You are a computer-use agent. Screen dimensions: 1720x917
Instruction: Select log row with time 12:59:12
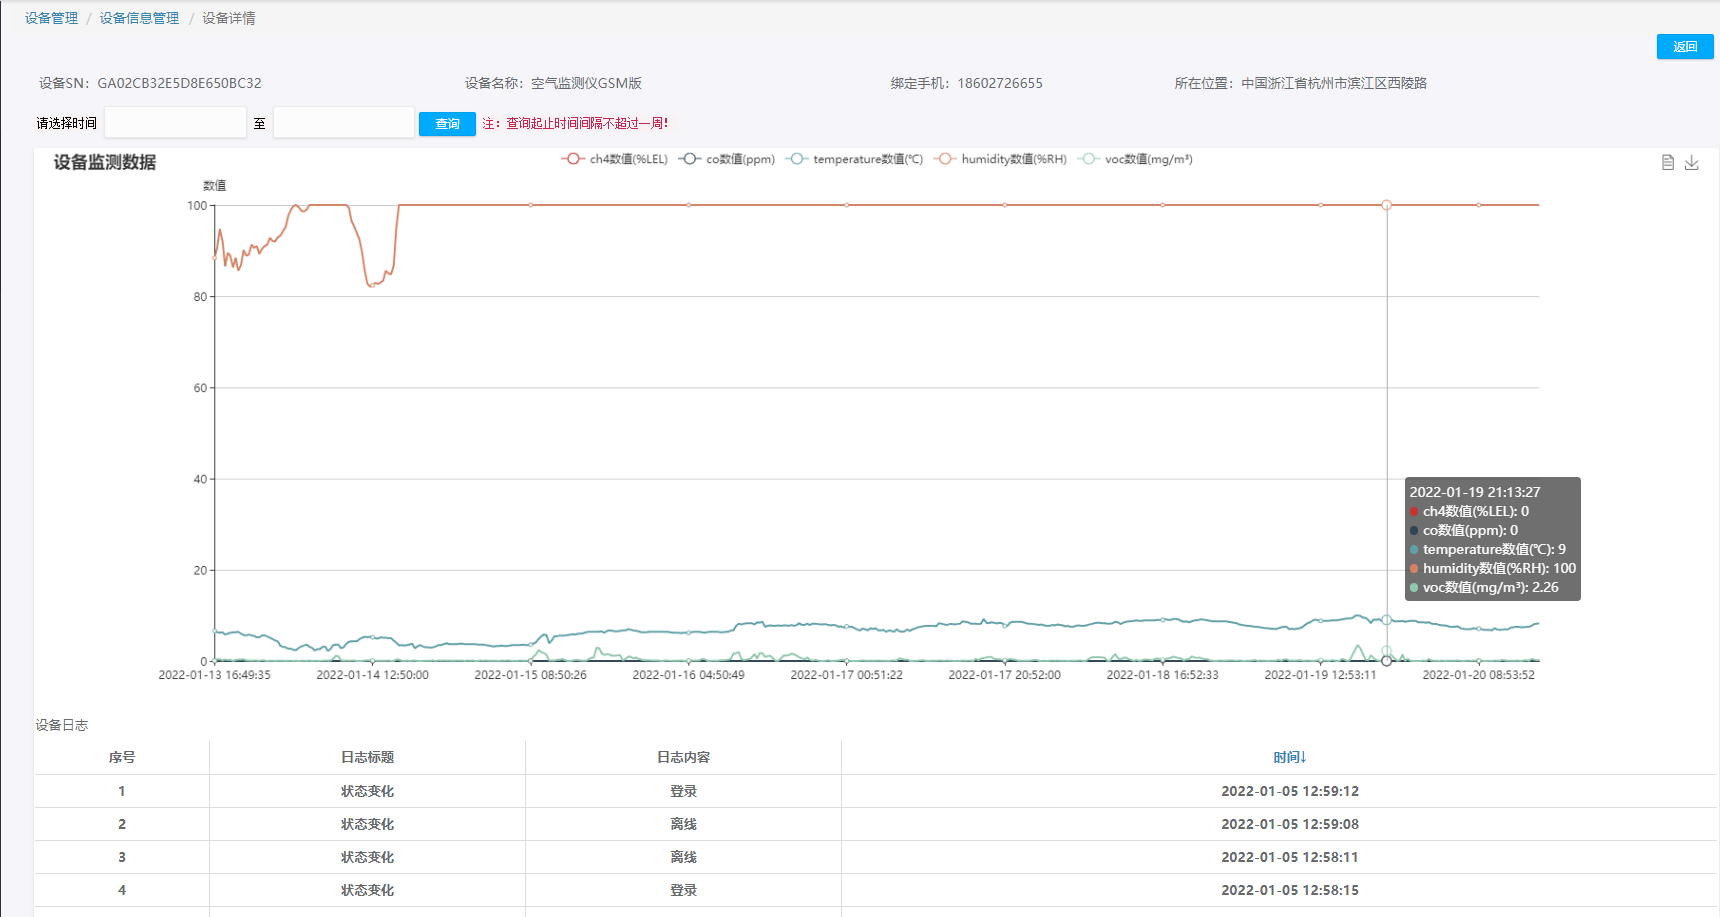[1289, 791]
